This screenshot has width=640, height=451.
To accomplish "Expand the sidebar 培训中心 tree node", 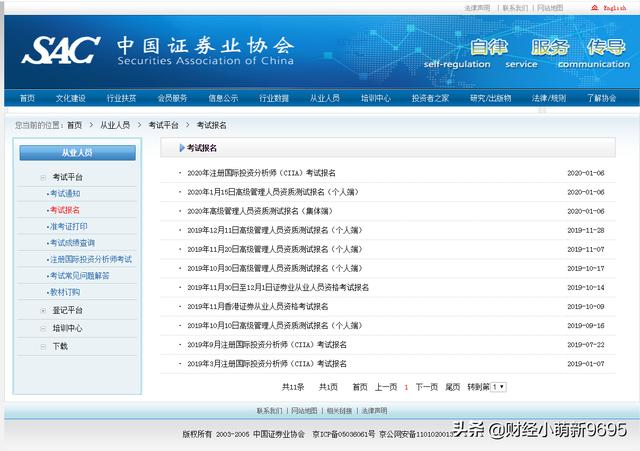I will coord(43,329).
